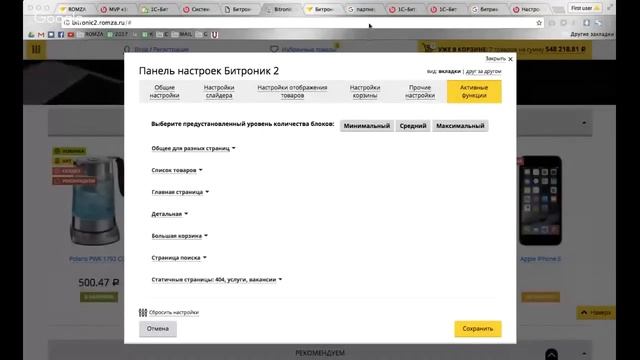
Task: Click the kettle product thumbnail
Action: (96, 201)
